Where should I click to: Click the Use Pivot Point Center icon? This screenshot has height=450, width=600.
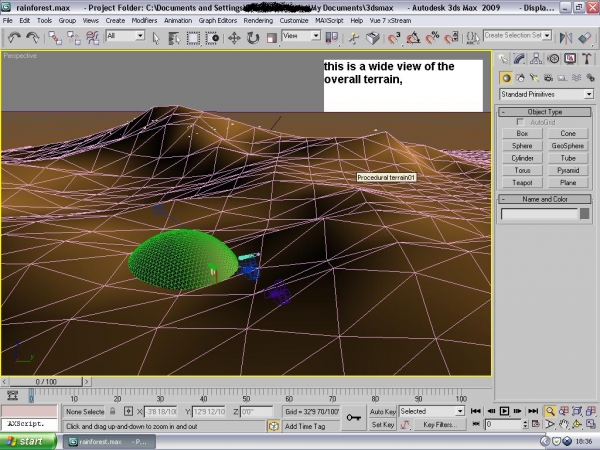tap(331, 38)
